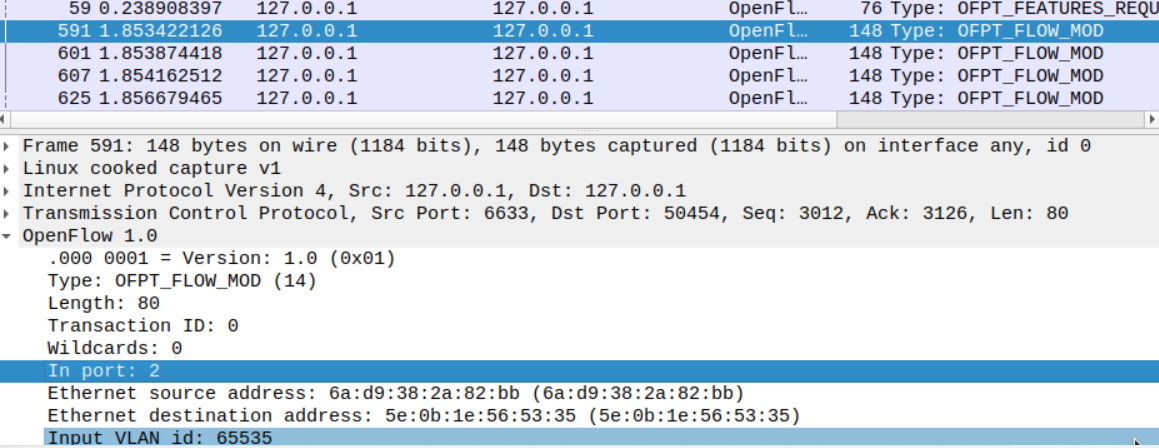Expand the Frame 591 details section

9,146
